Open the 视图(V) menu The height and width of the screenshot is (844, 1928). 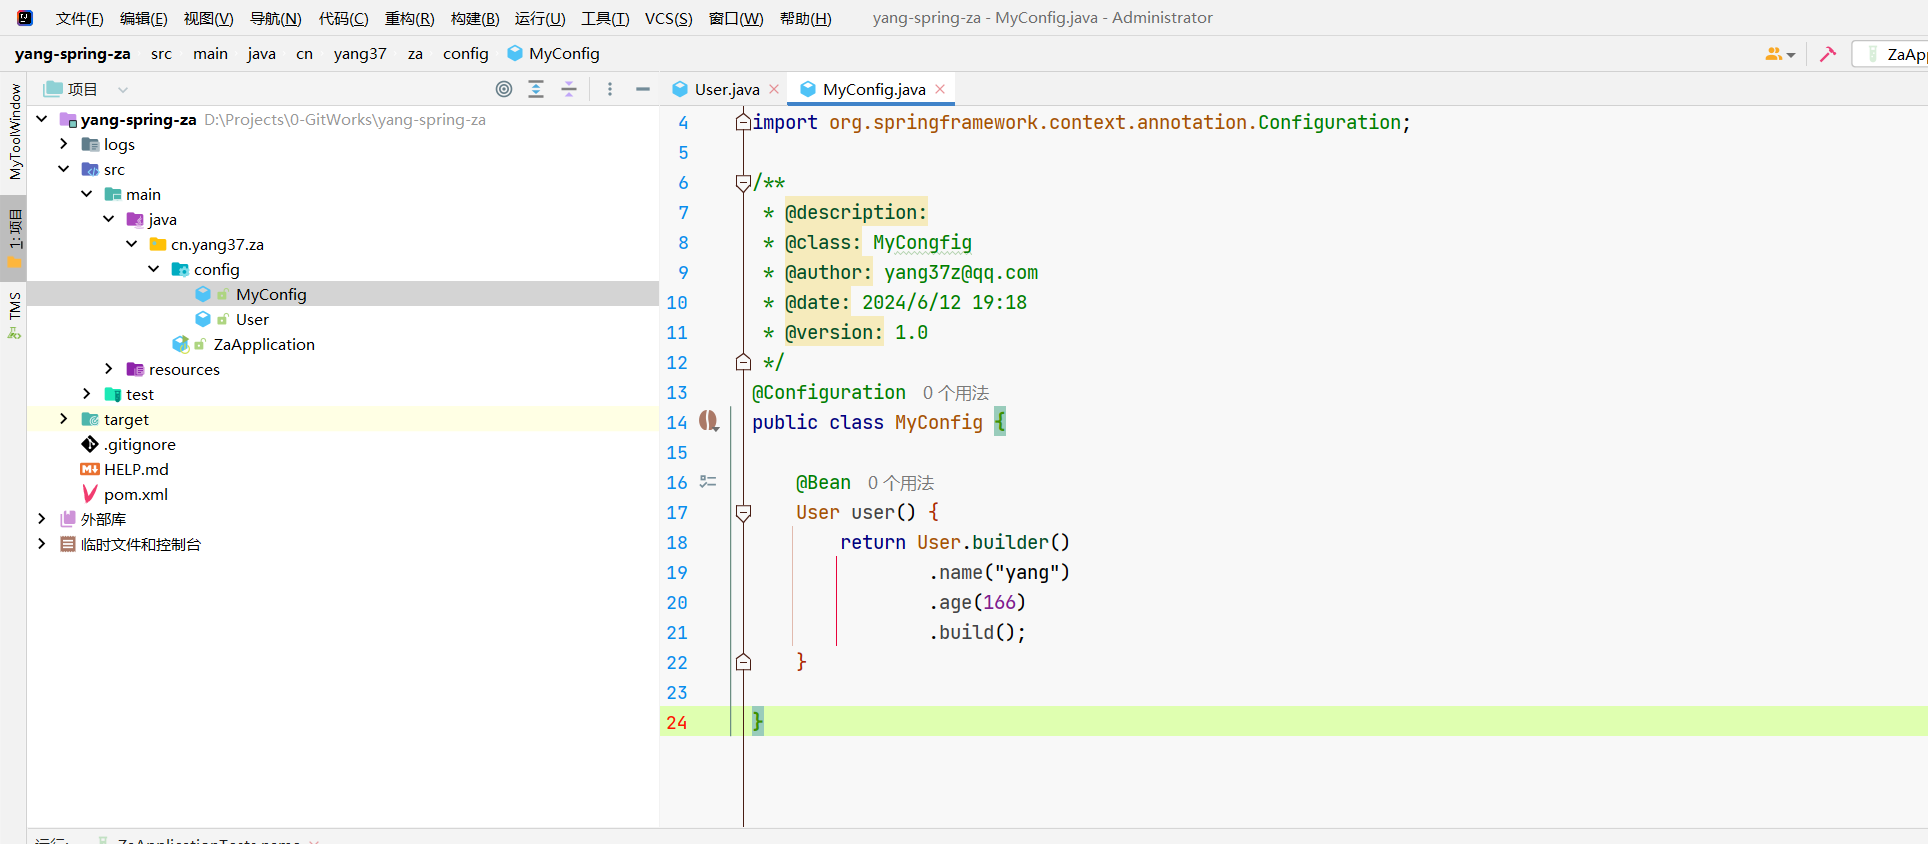pyautogui.click(x=208, y=18)
